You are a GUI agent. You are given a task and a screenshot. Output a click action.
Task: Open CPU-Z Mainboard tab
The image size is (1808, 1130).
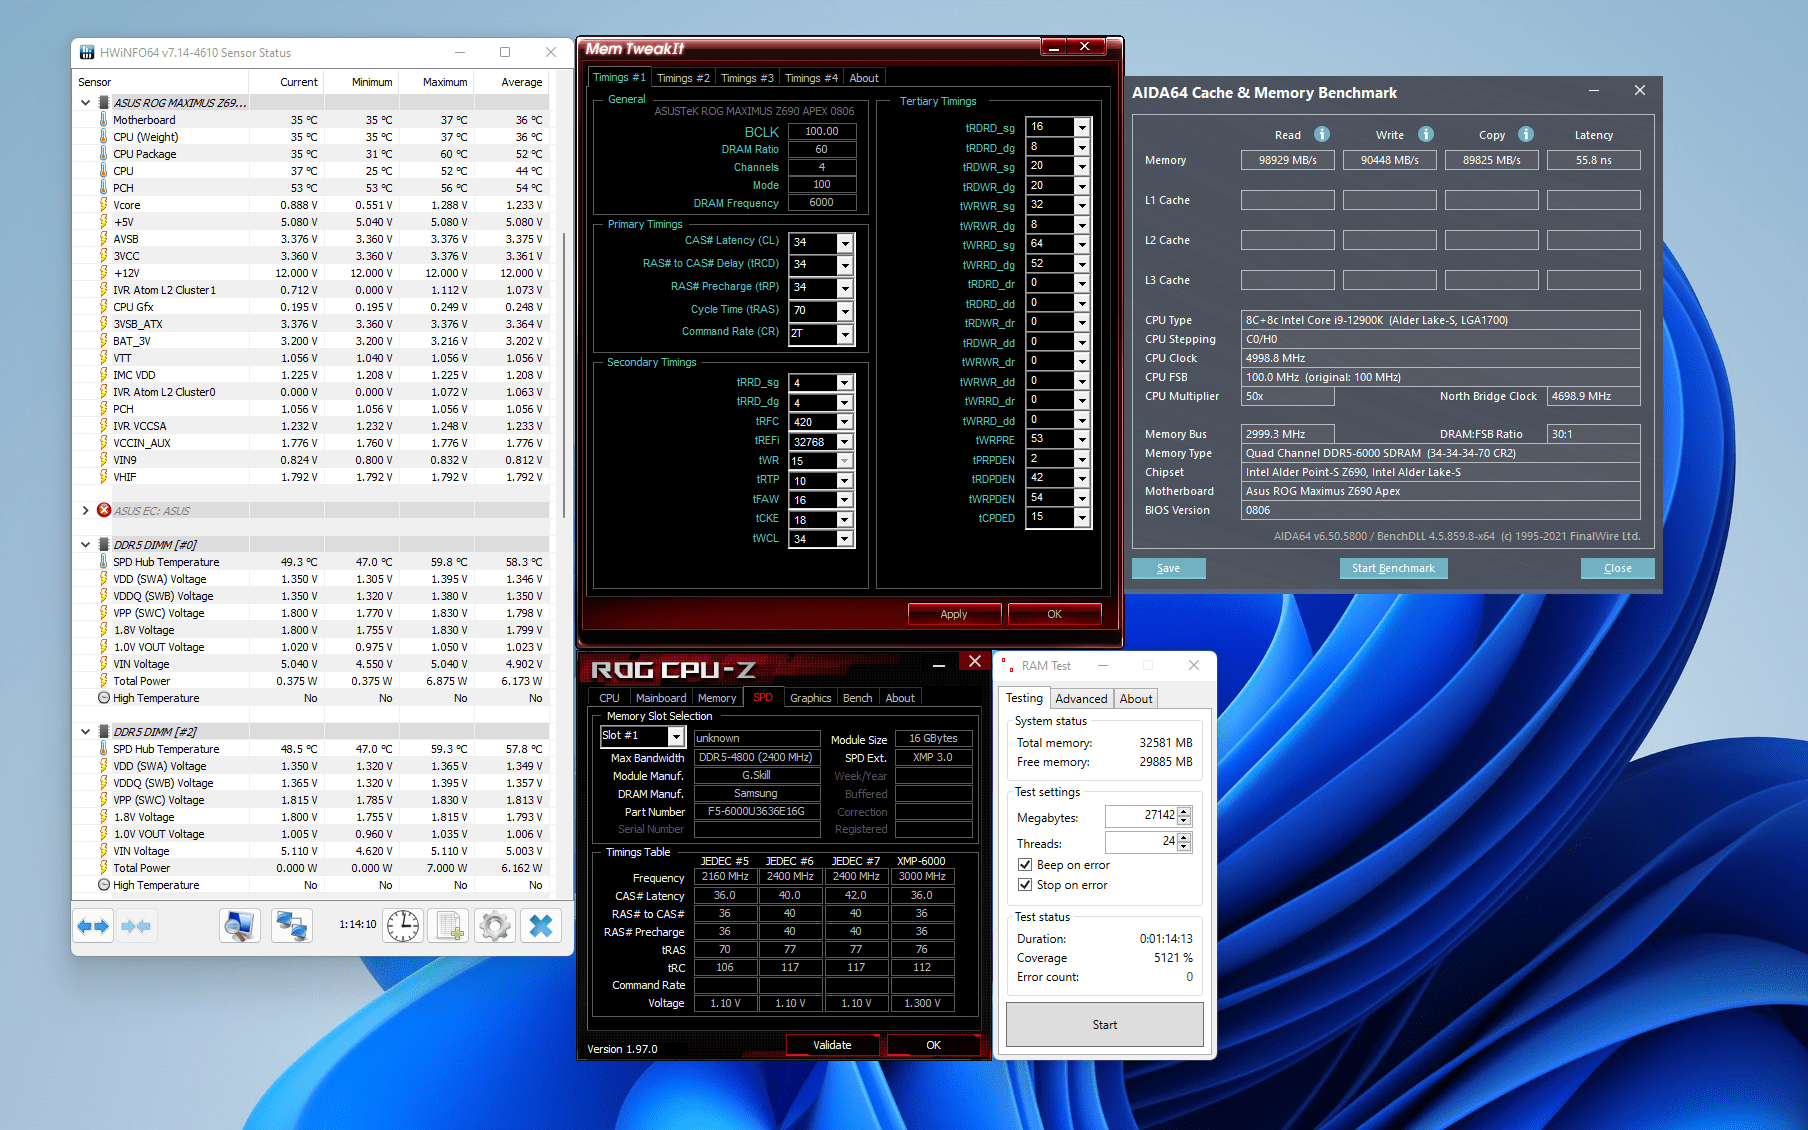tap(661, 698)
